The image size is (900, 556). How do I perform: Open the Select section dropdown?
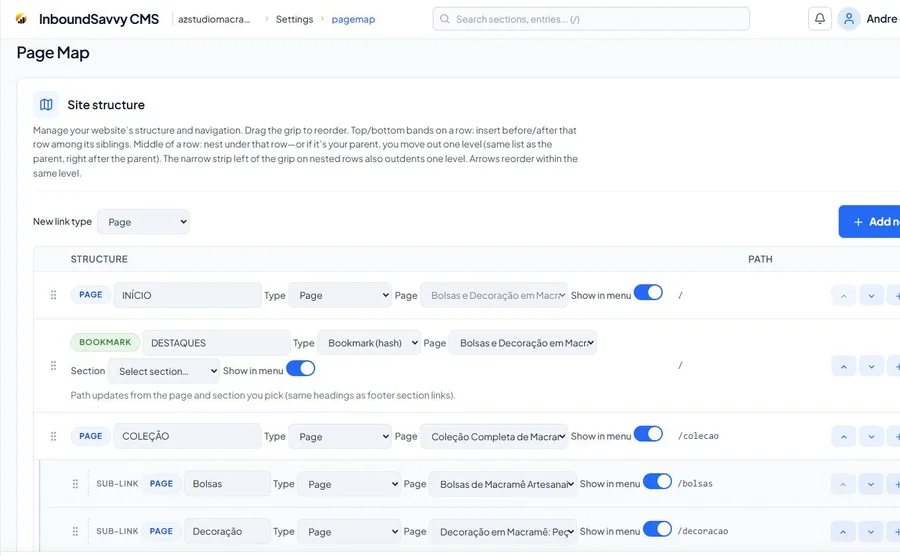click(164, 371)
